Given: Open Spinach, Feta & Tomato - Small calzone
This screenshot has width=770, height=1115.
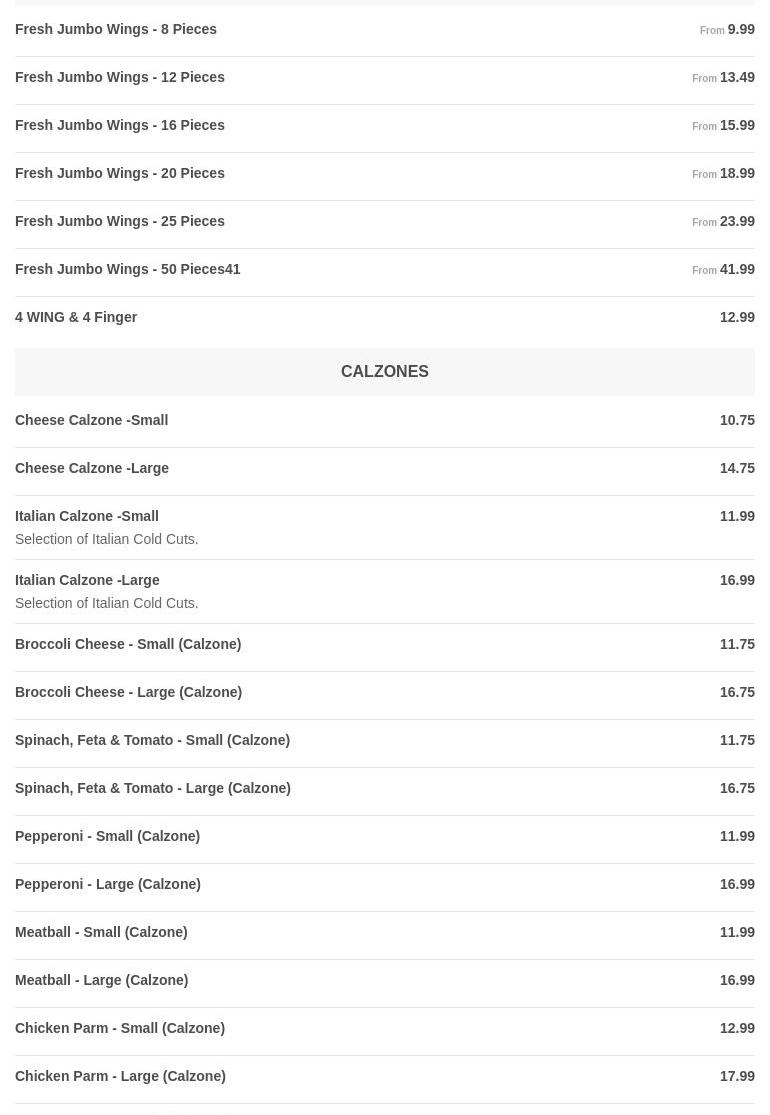Looking at the screenshot, I should pyautogui.click(x=152, y=740).
